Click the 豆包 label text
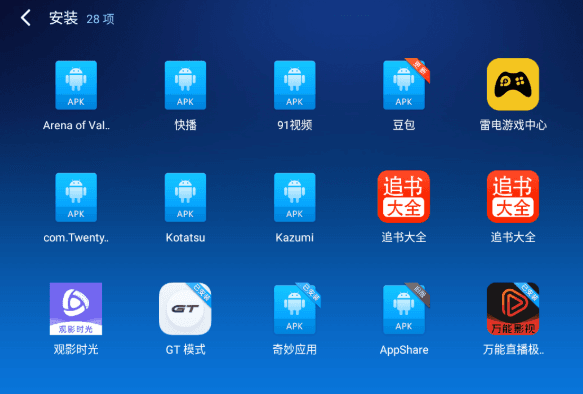 404,125
